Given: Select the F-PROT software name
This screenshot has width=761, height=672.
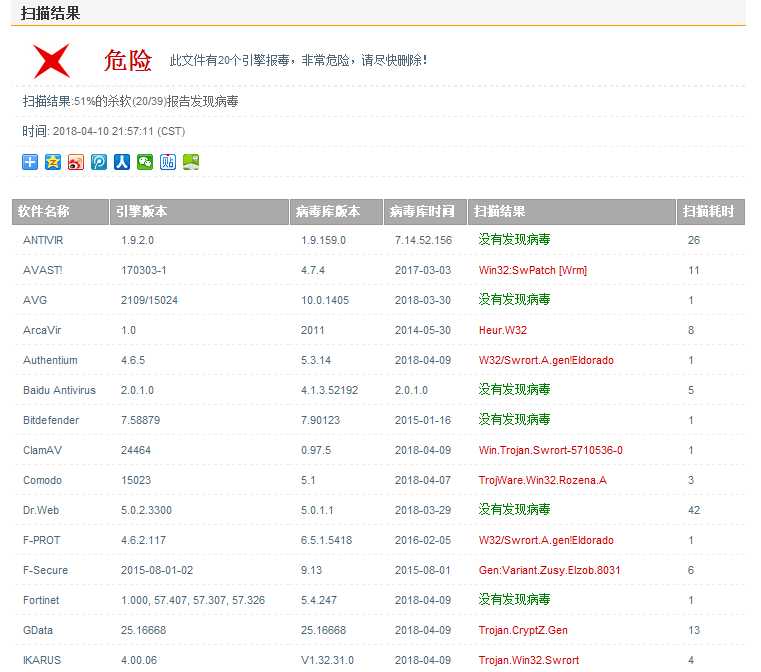Looking at the screenshot, I should (42, 541).
